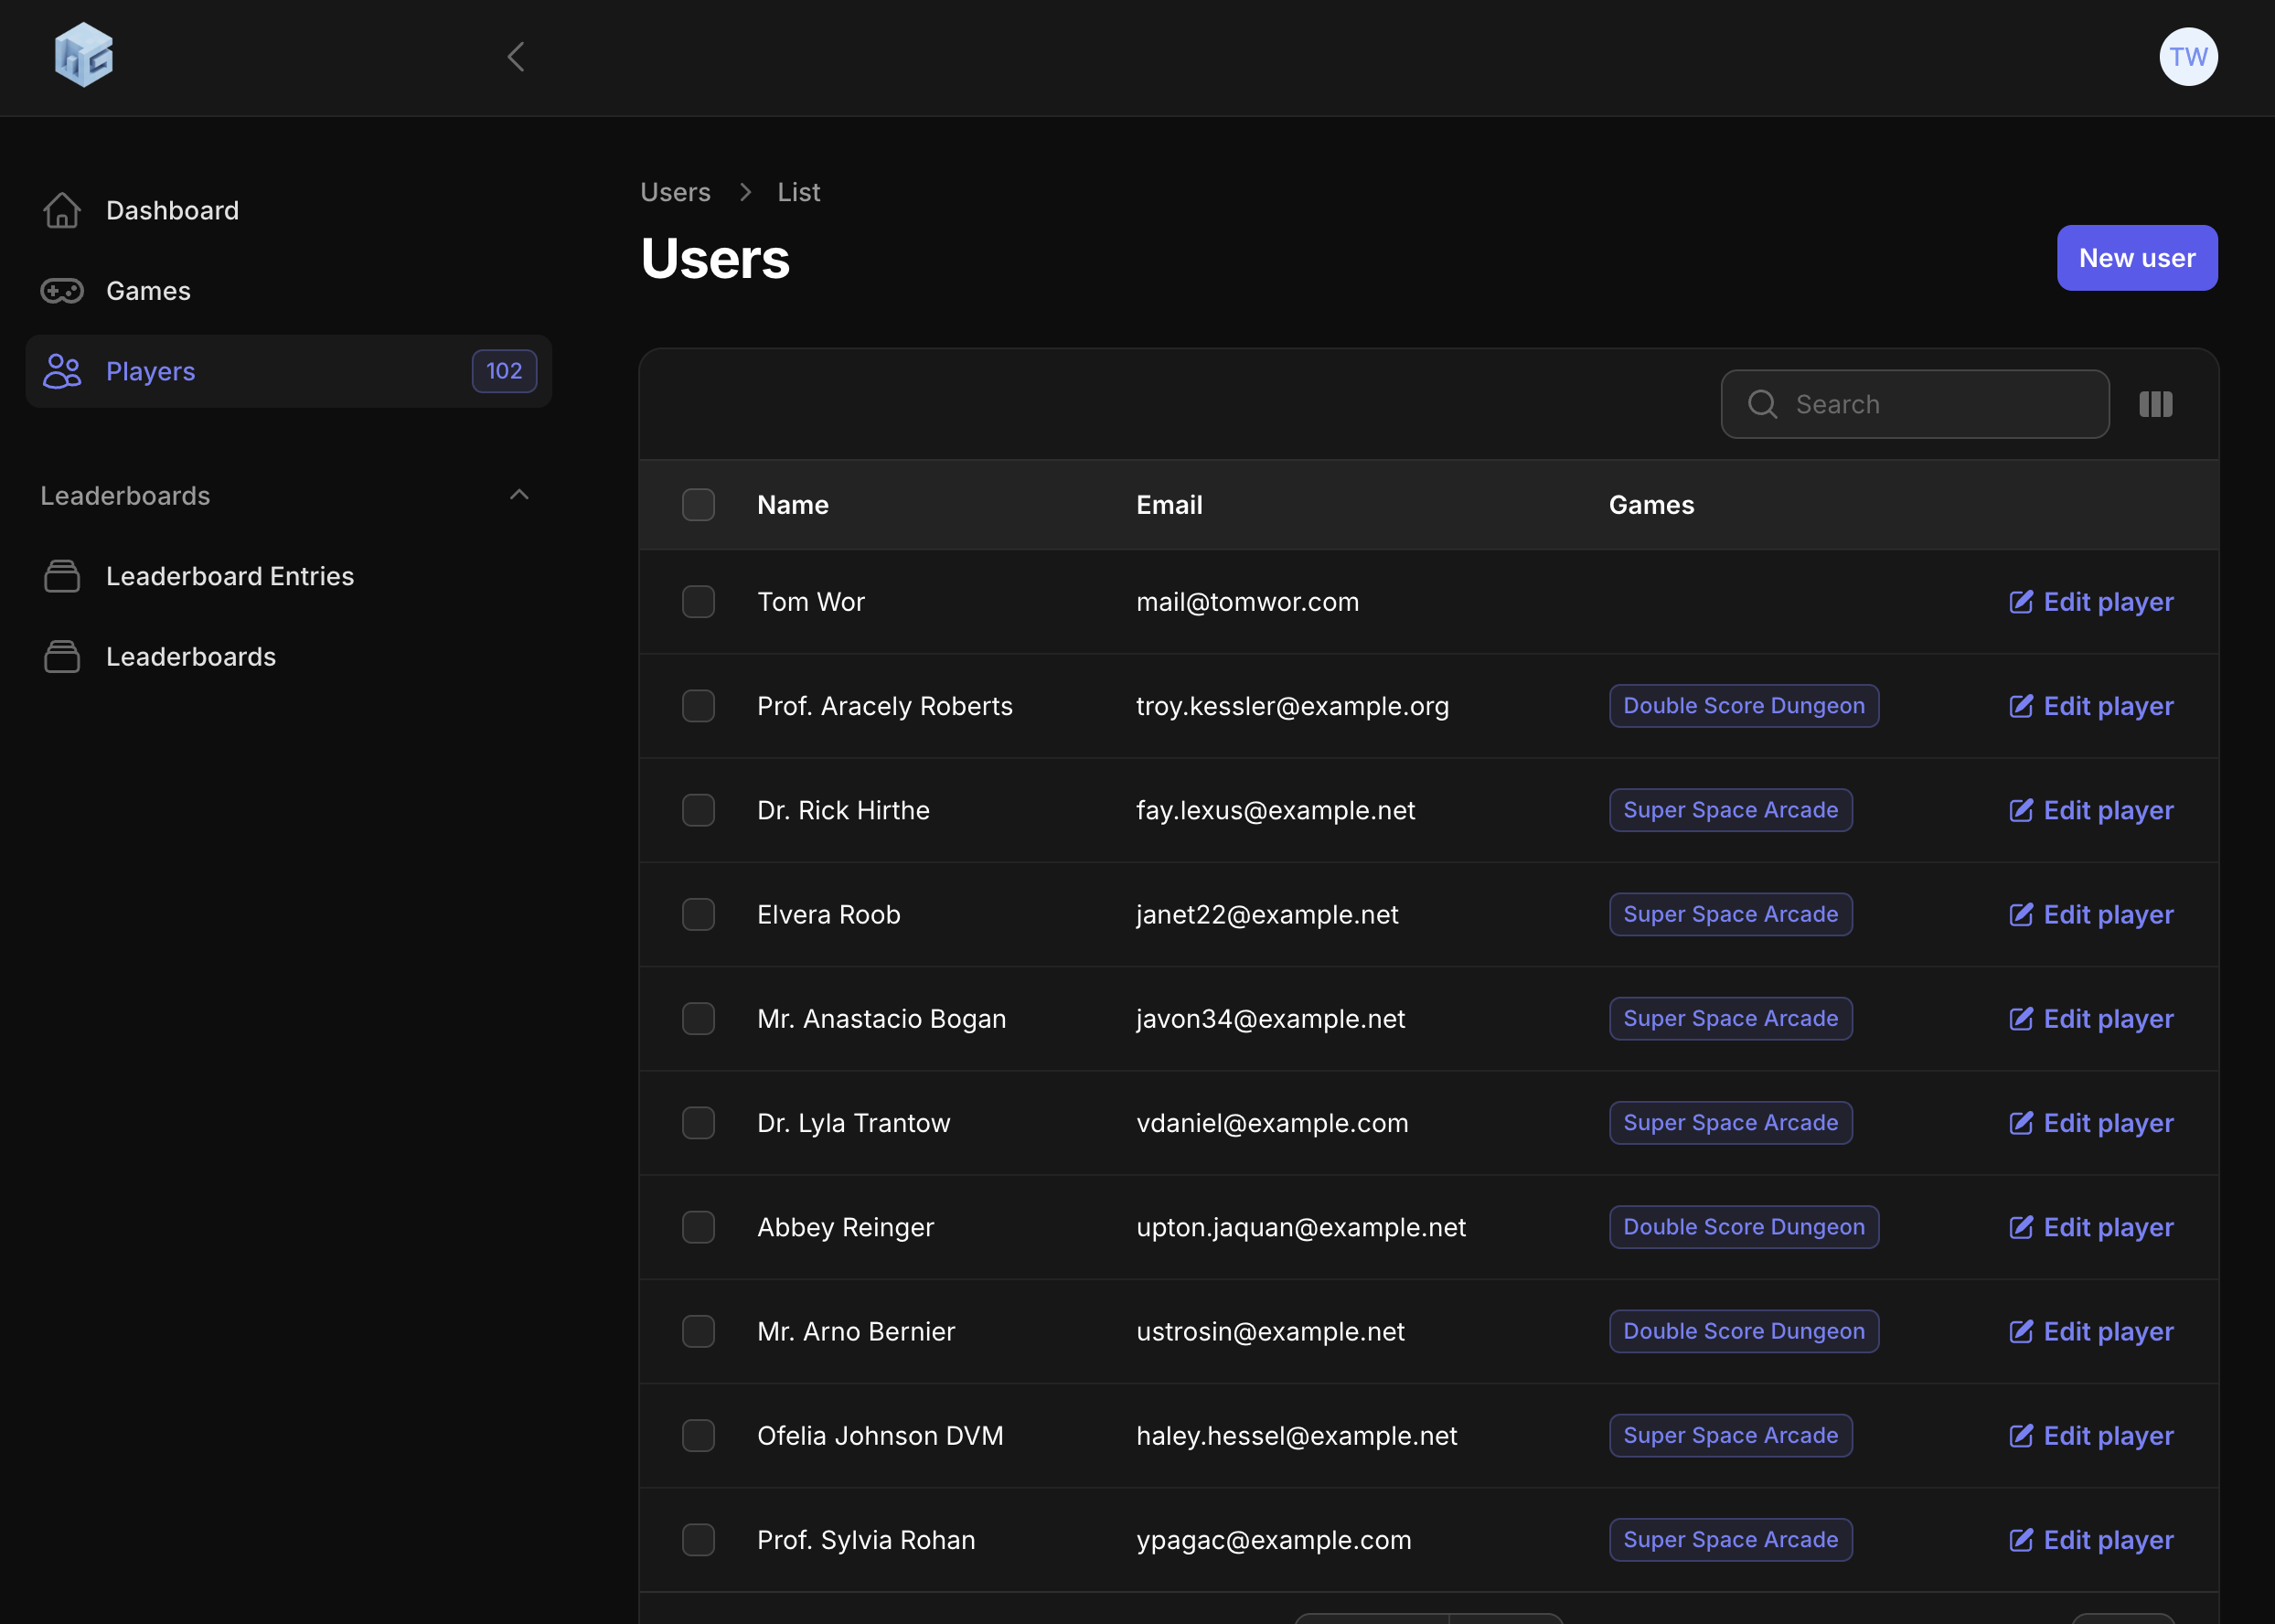This screenshot has width=2275, height=1624.
Task: Click the Users breadcrumb link
Action: click(x=675, y=192)
